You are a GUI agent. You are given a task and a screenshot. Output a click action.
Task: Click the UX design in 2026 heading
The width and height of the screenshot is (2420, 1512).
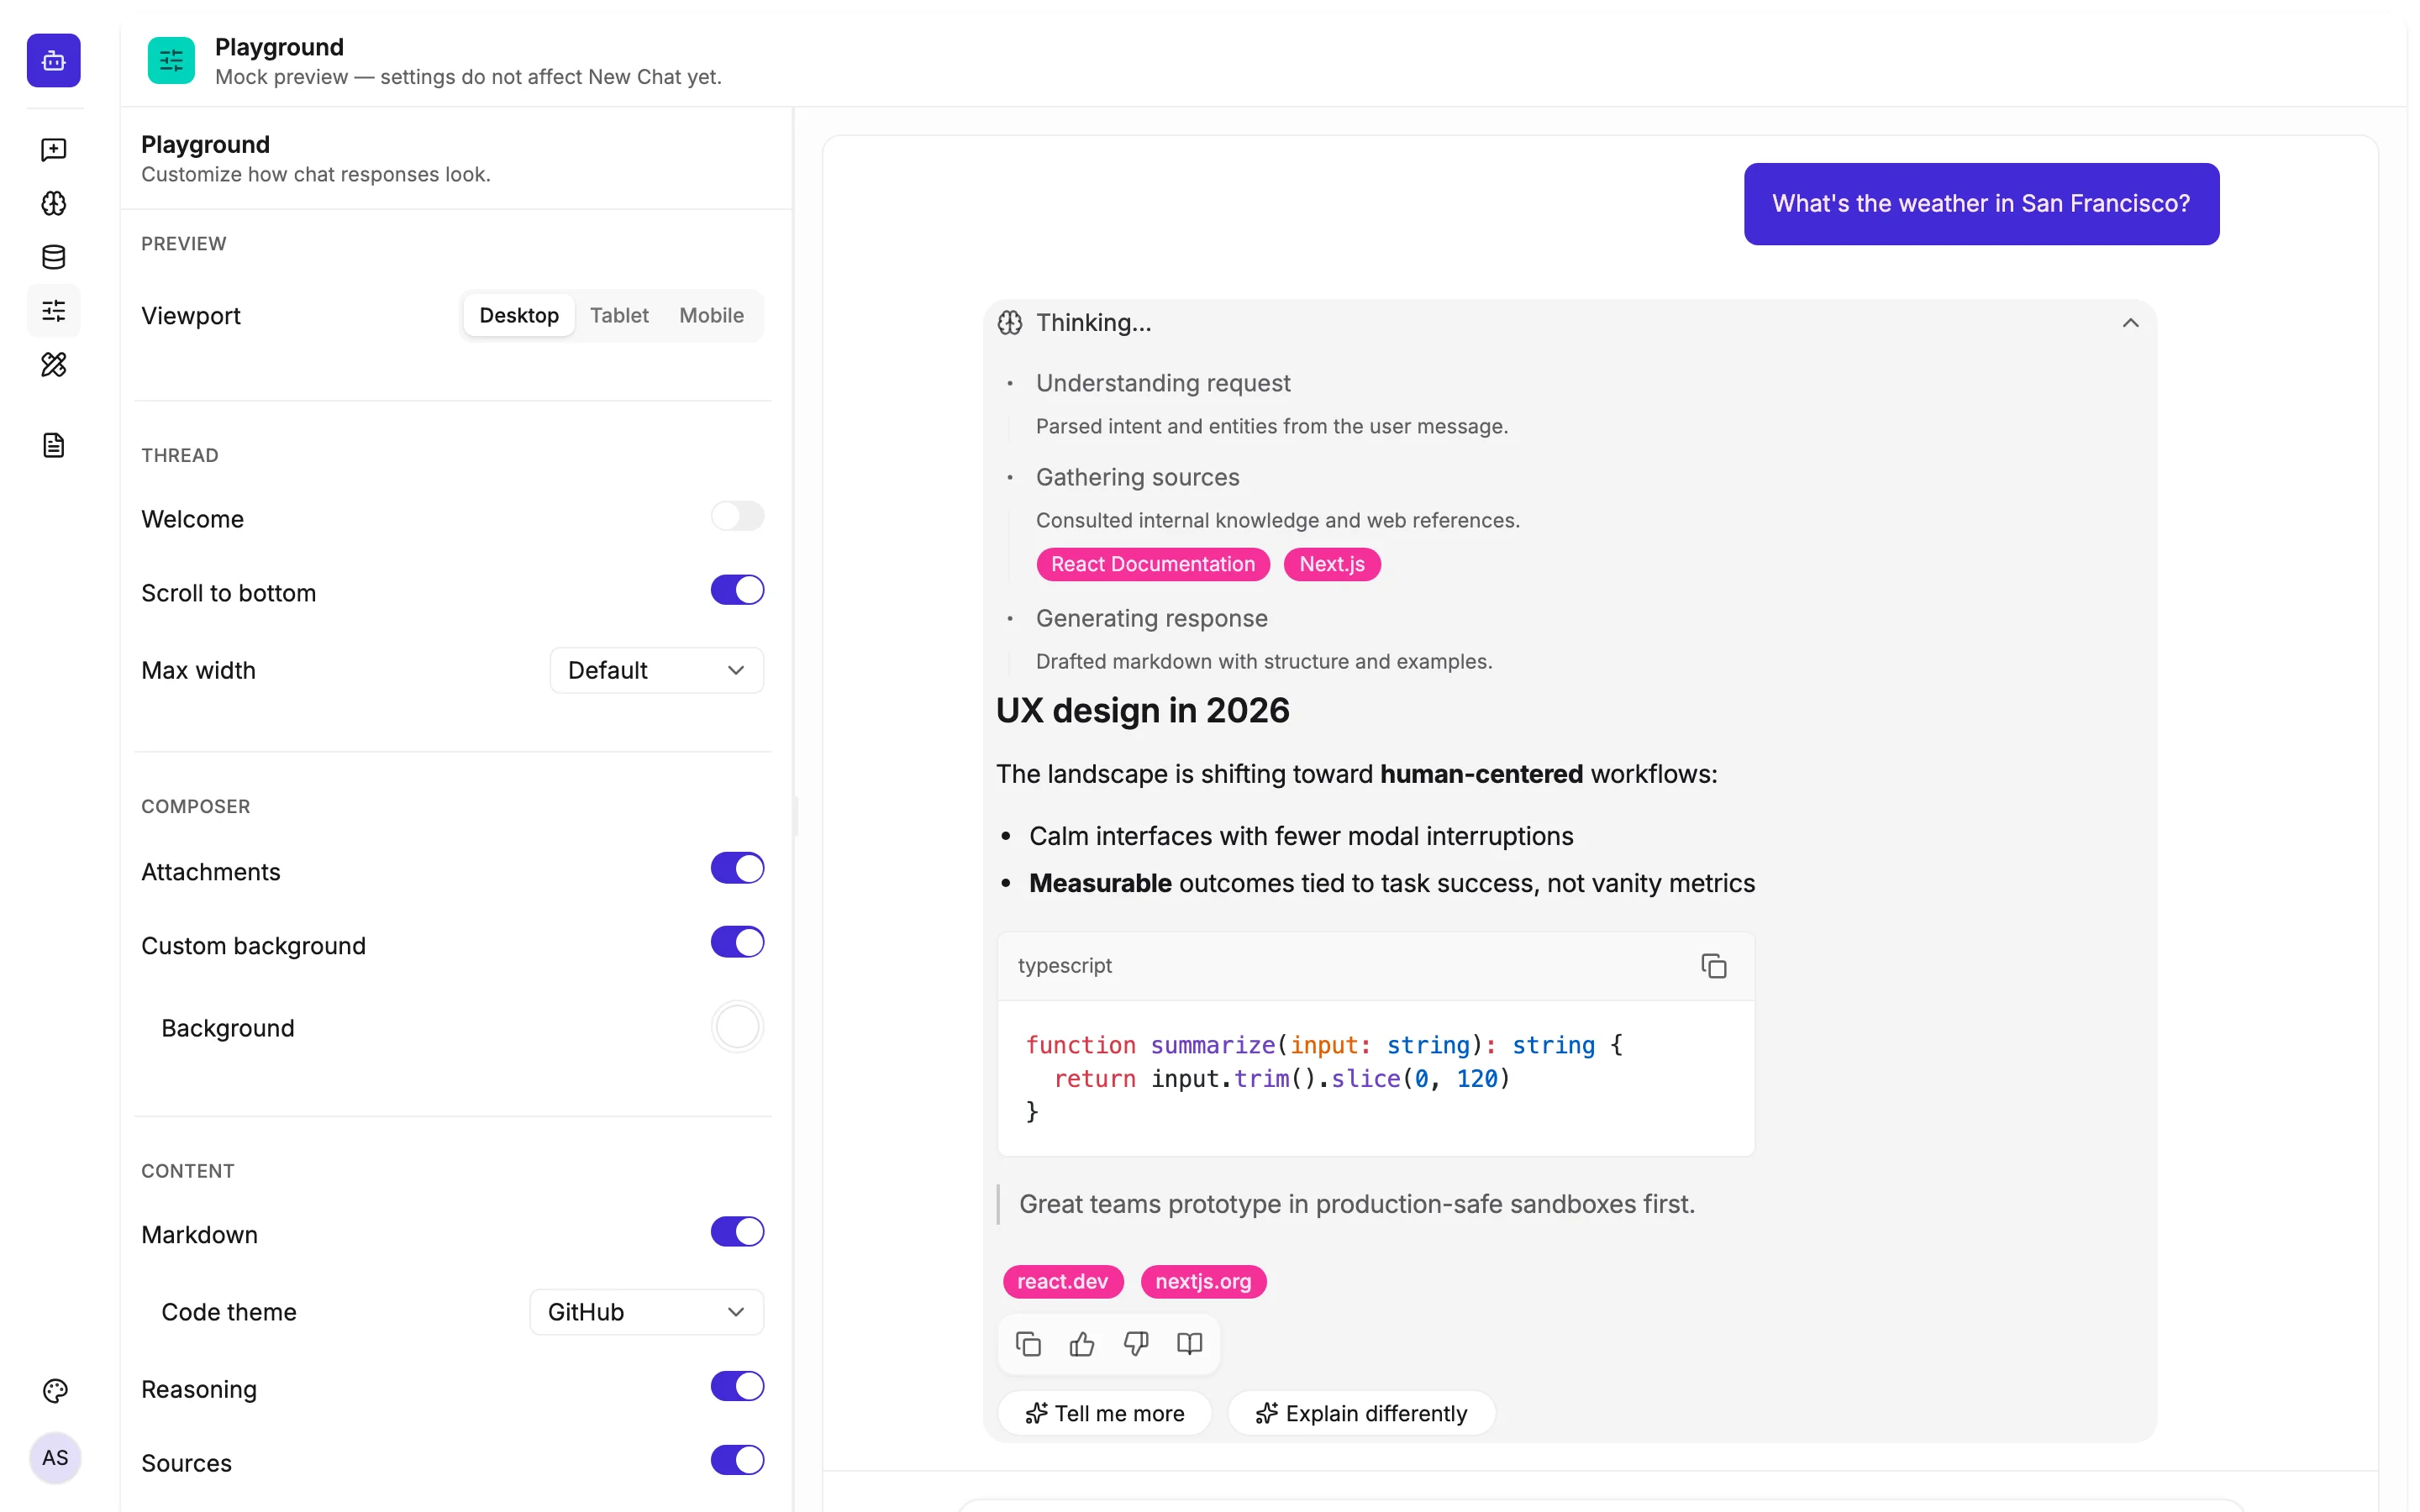[1143, 711]
